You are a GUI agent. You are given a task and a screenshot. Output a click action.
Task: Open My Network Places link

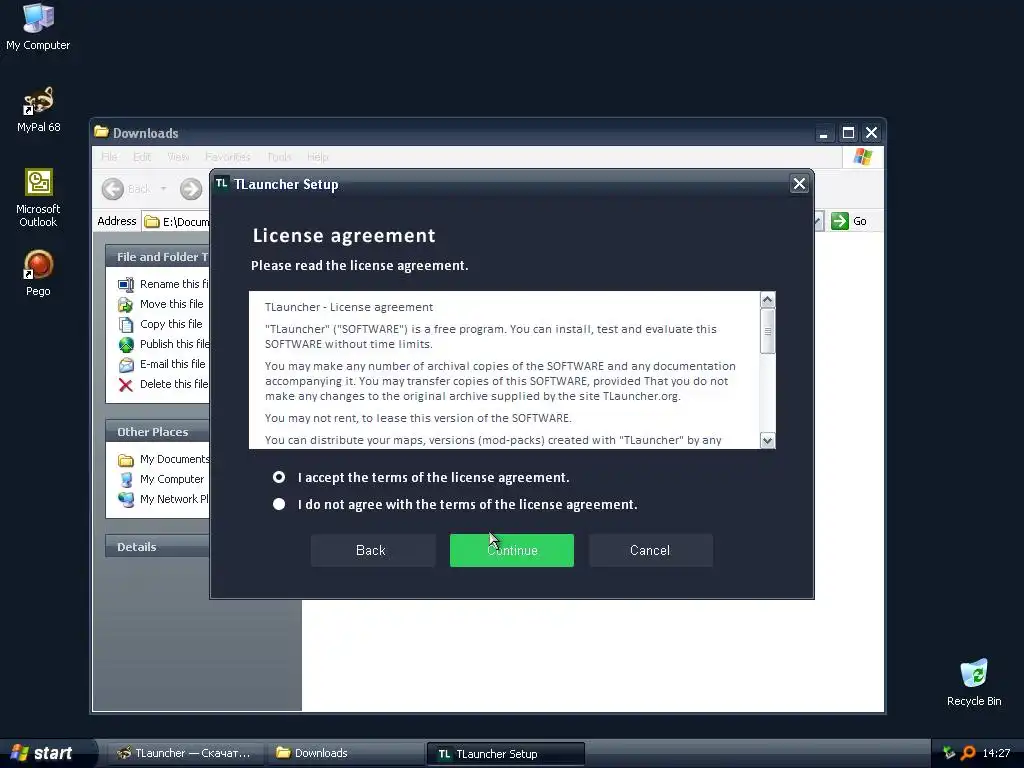click(174, 499)
